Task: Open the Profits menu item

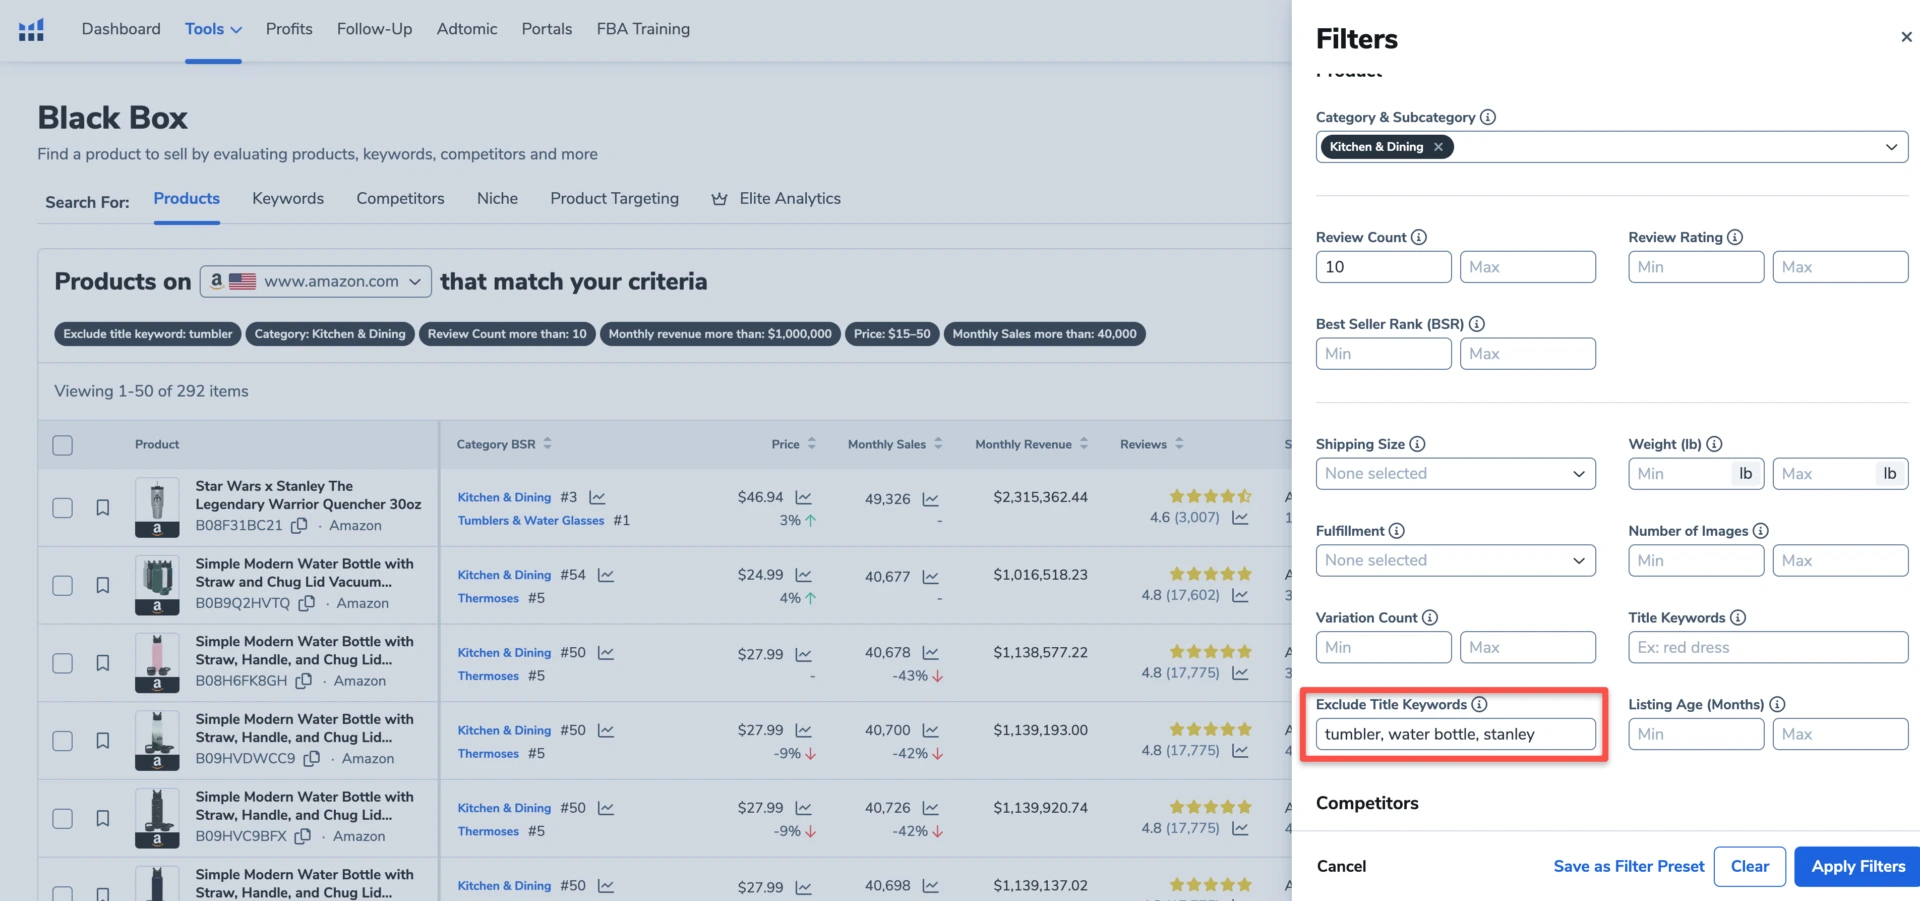Action: (x=289, y=29)
